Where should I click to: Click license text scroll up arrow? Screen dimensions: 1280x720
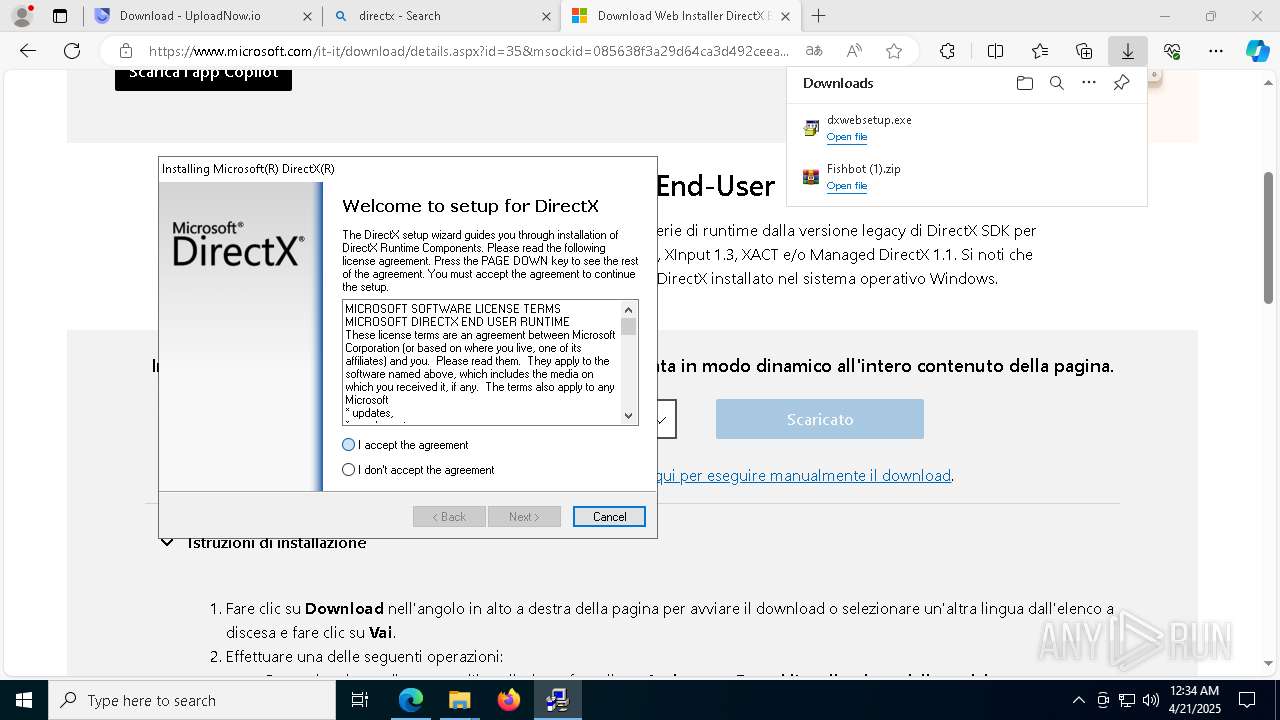pyautogui.click(x=629, y=310)
